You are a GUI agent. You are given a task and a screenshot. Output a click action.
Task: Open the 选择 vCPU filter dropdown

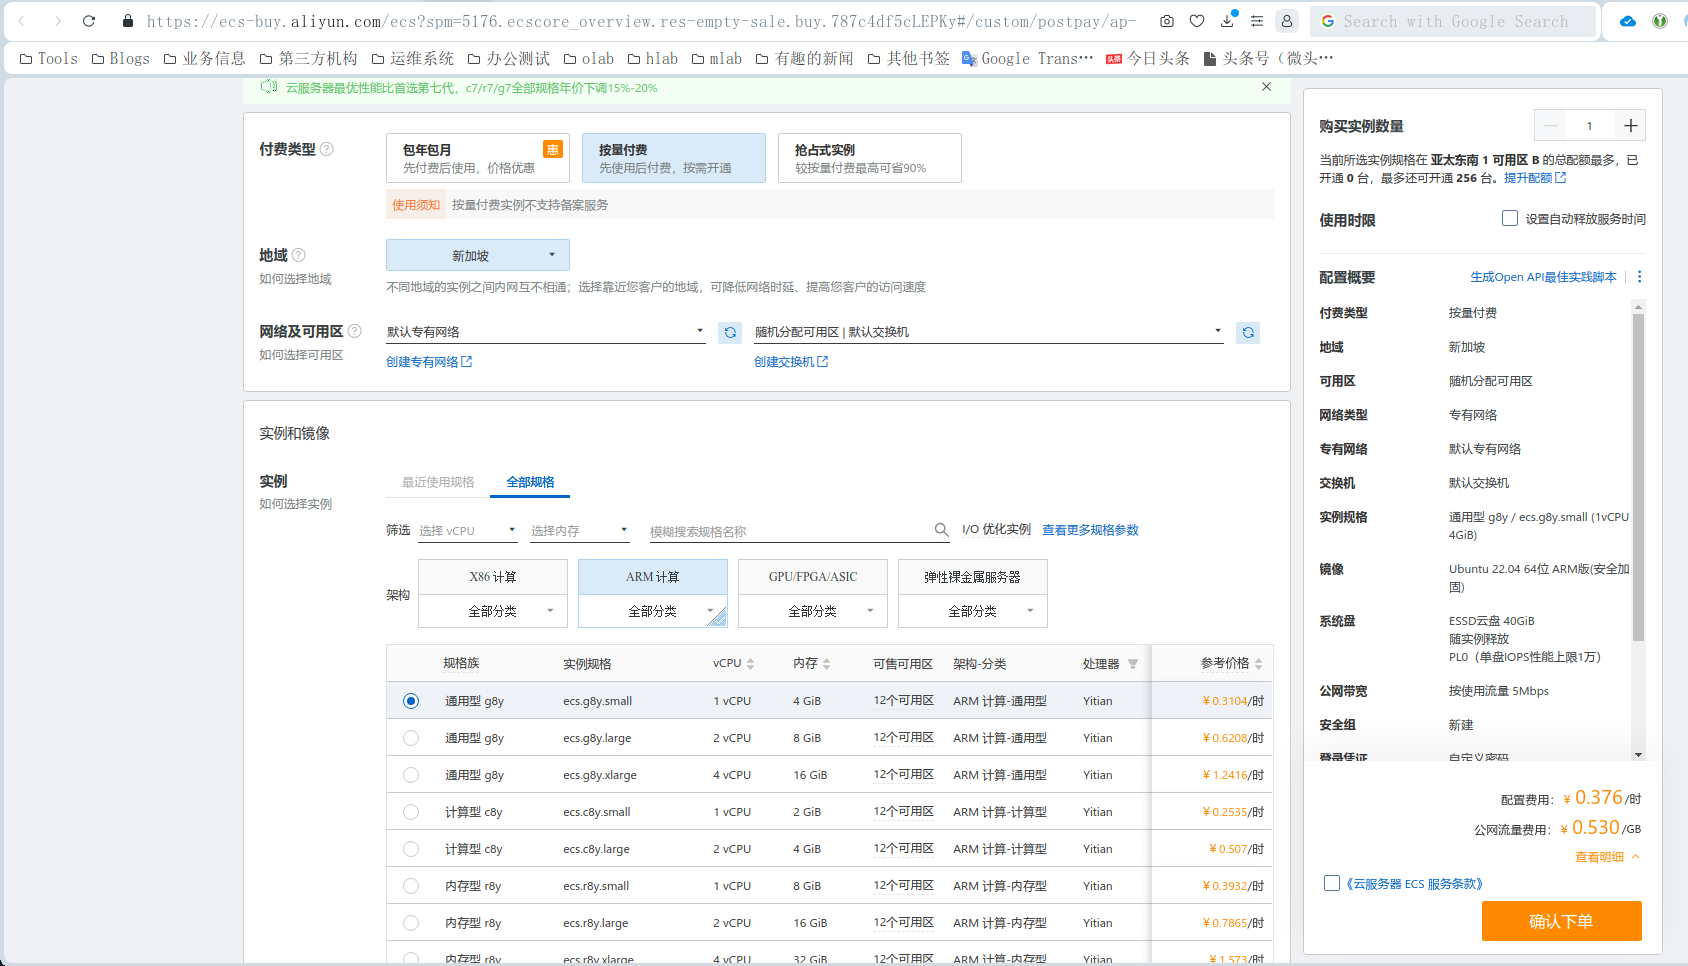468,531
